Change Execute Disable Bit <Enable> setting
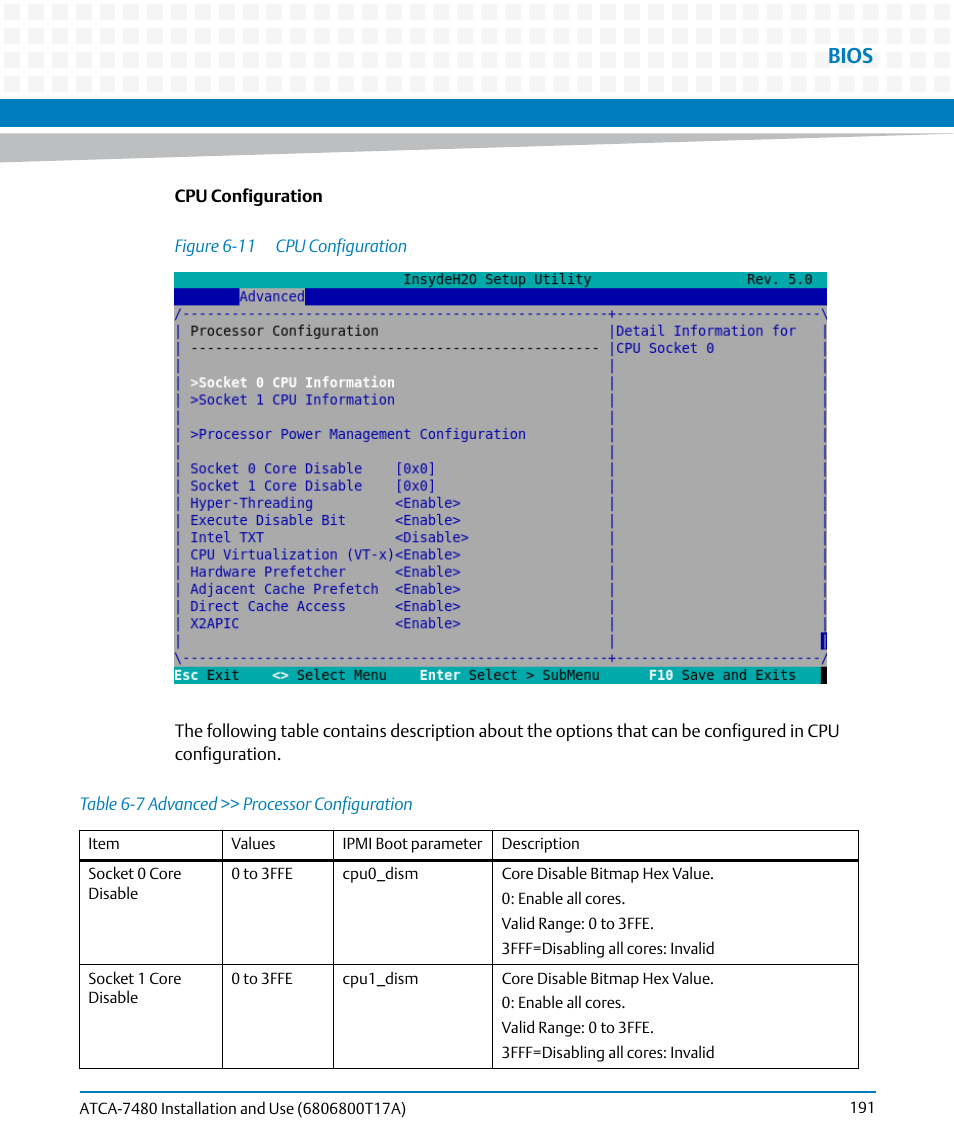This screenshot has height=1145, width=954. pyautogui.click(x=427, y=521)
